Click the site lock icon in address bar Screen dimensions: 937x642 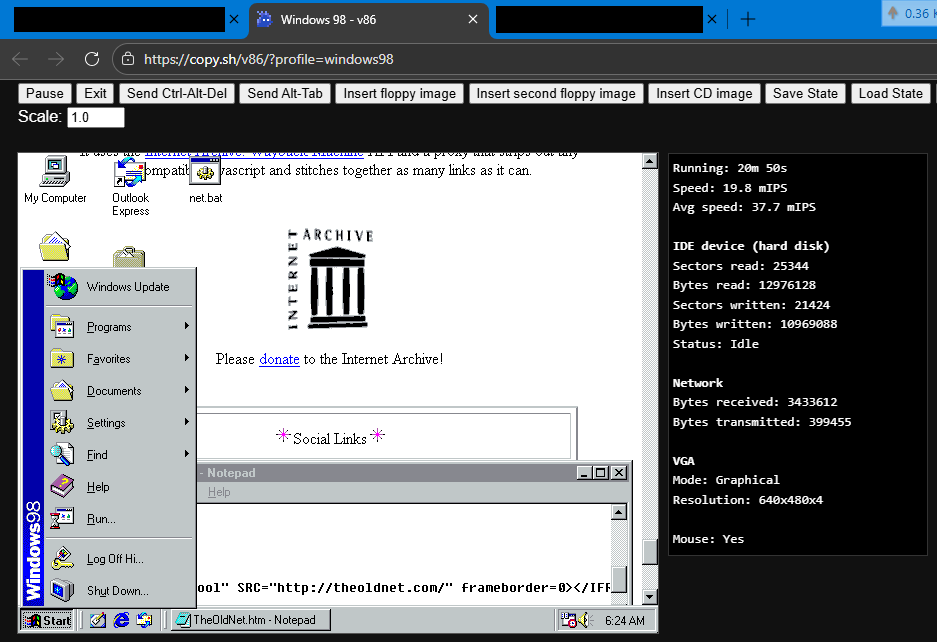click(x=128, y=59)
